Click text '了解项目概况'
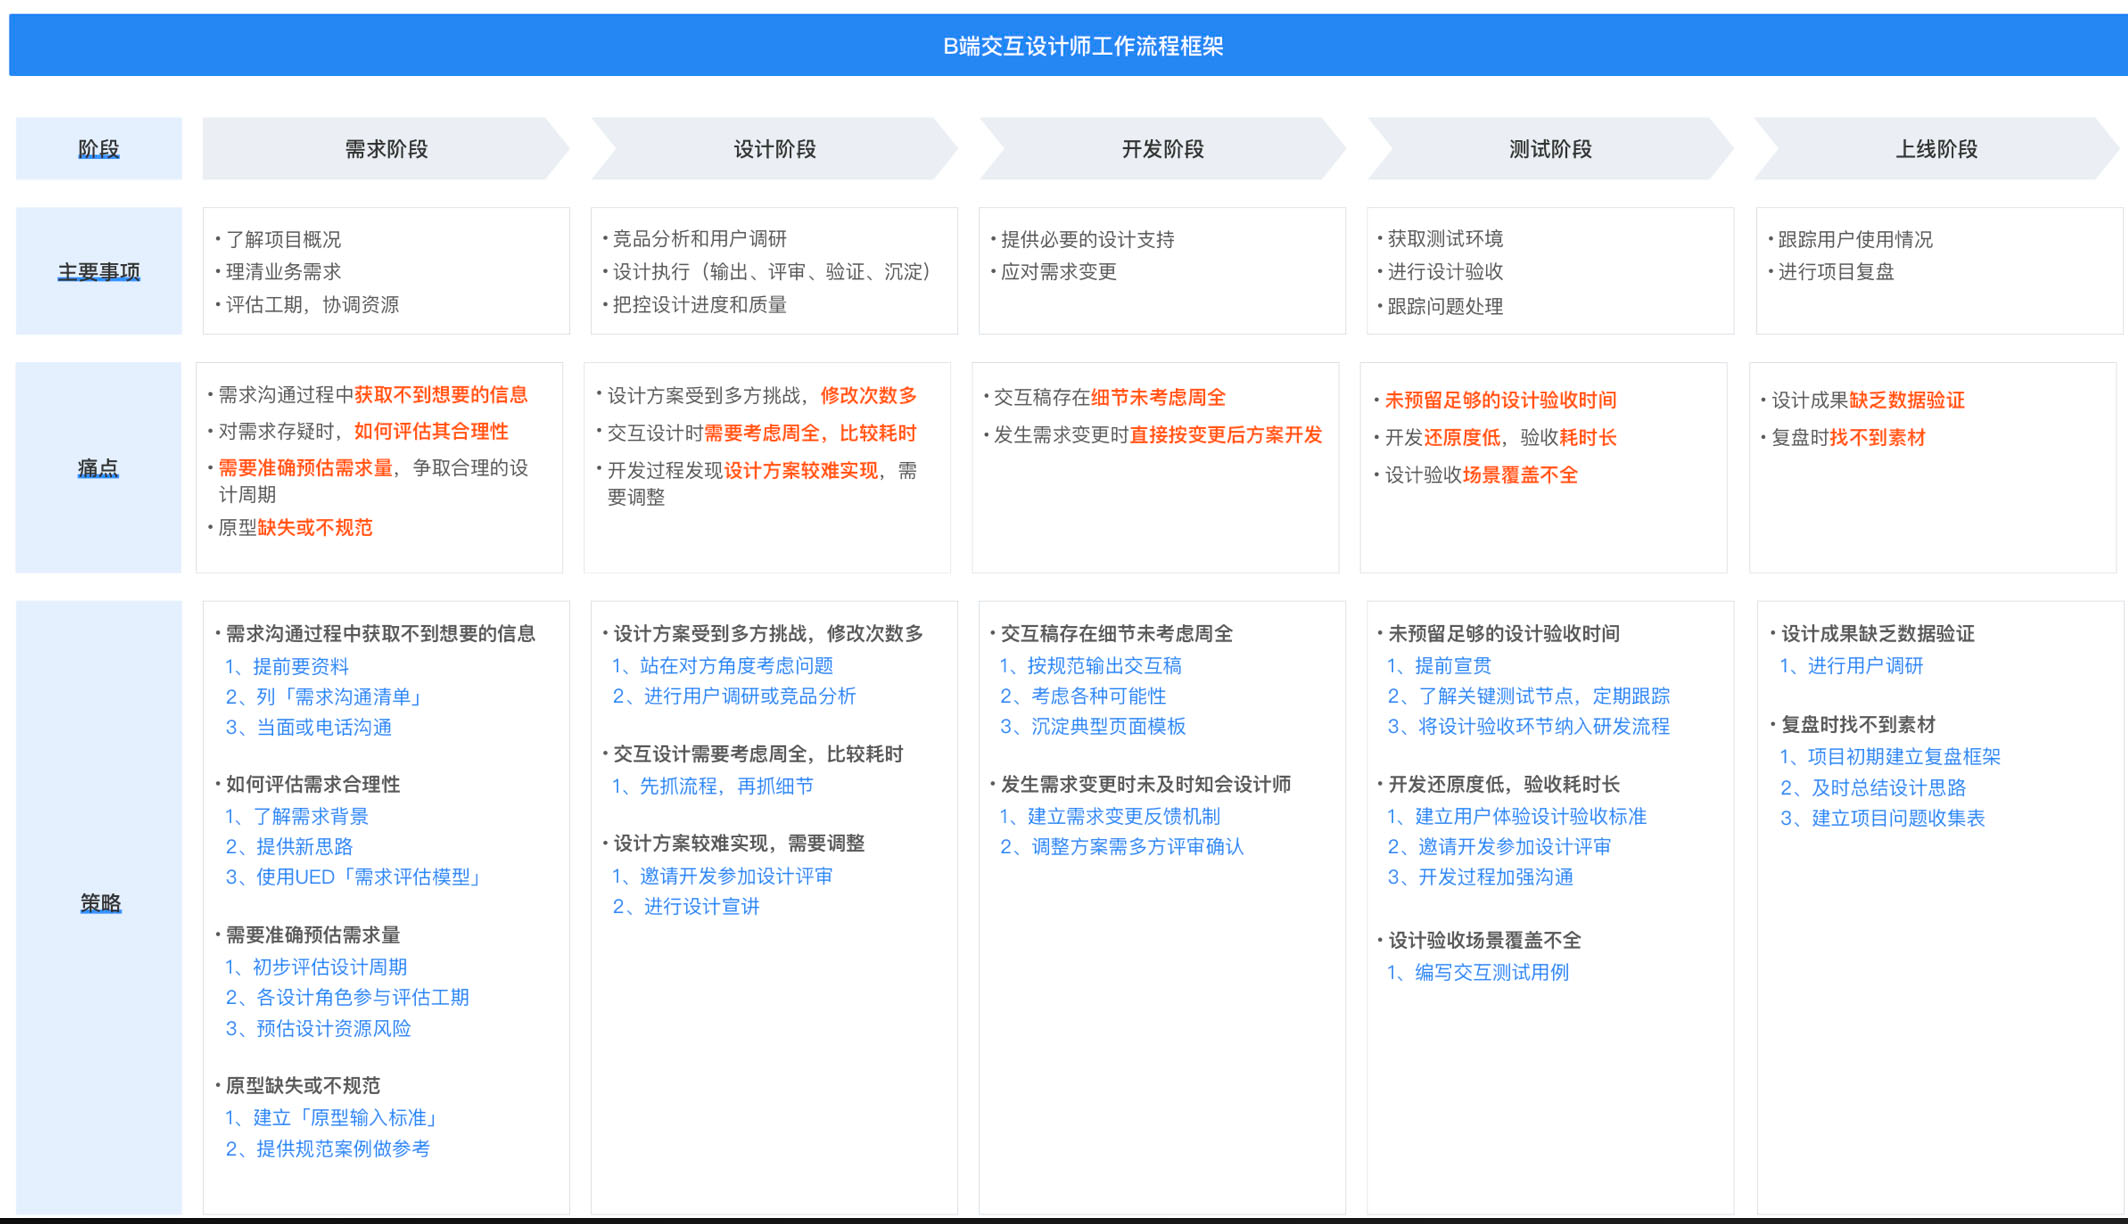 (x=283, y=239)
